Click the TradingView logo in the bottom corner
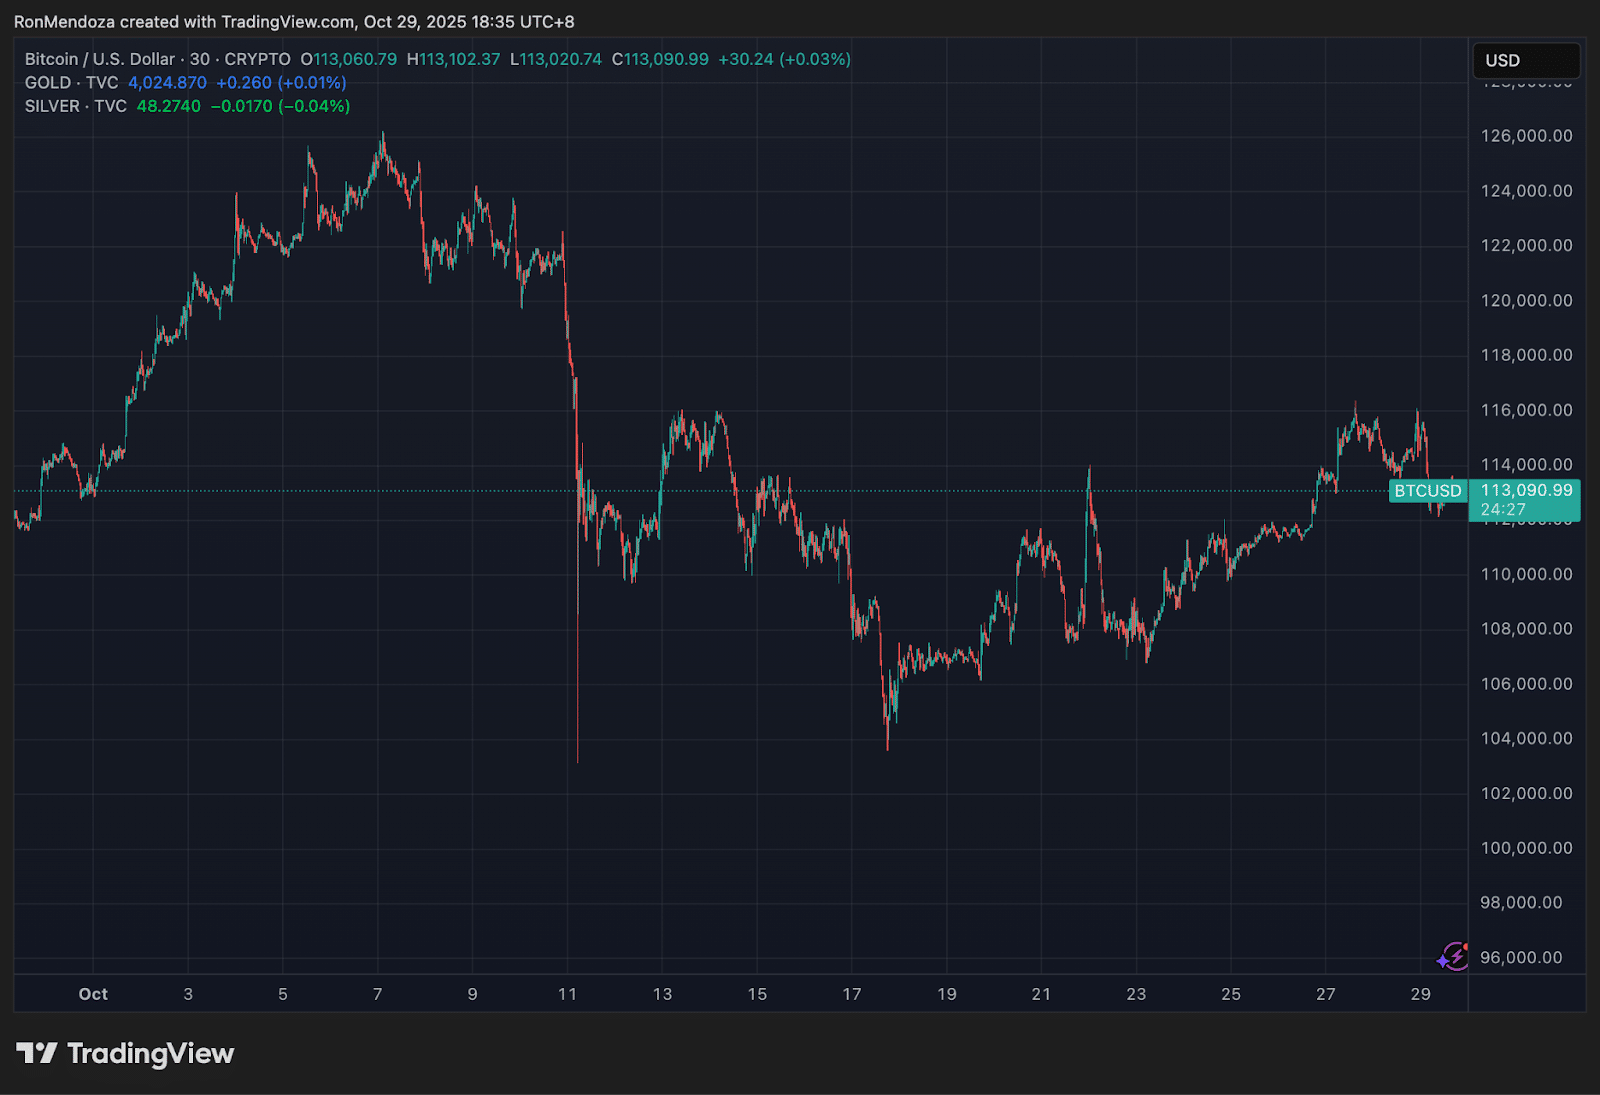Image resolution: width=1600 pixels, height=1095 pixels. coord(125,1053)
